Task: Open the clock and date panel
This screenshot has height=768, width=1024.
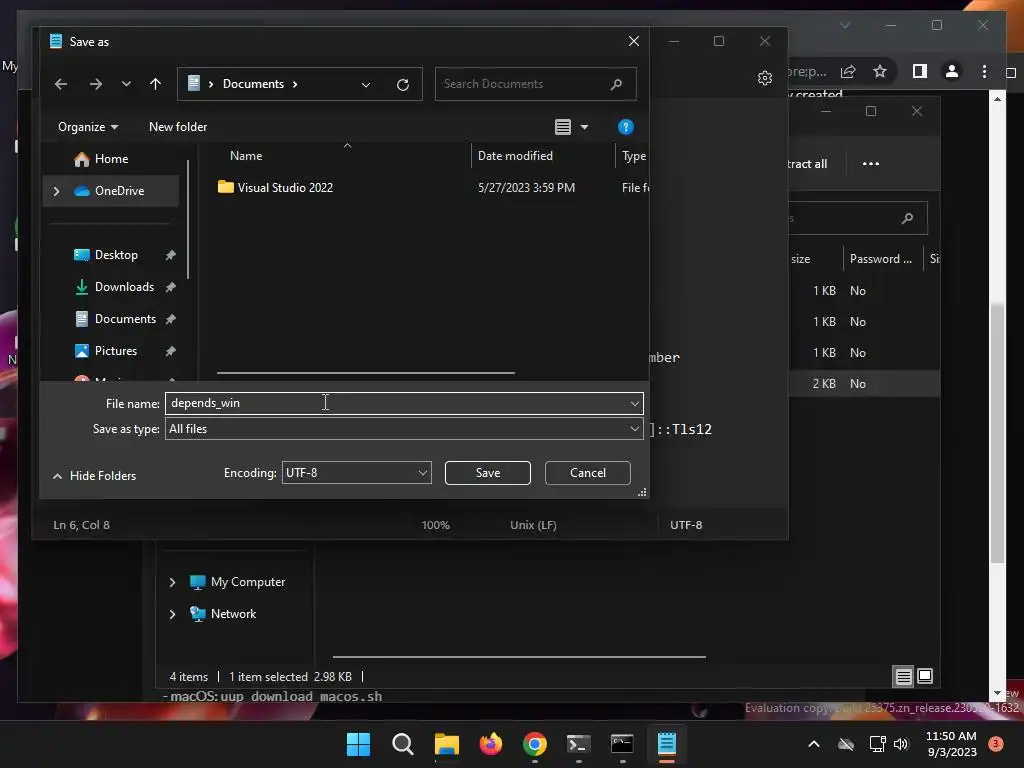Action: (952, 744)
